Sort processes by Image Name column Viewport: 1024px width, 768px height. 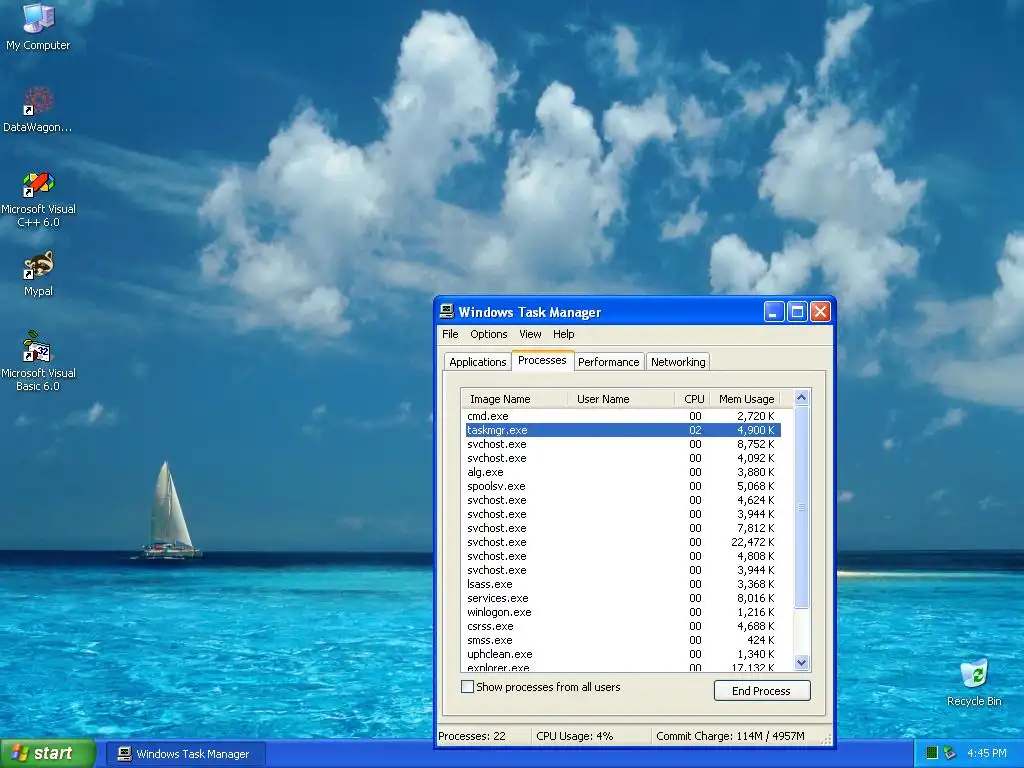[515, 398]
